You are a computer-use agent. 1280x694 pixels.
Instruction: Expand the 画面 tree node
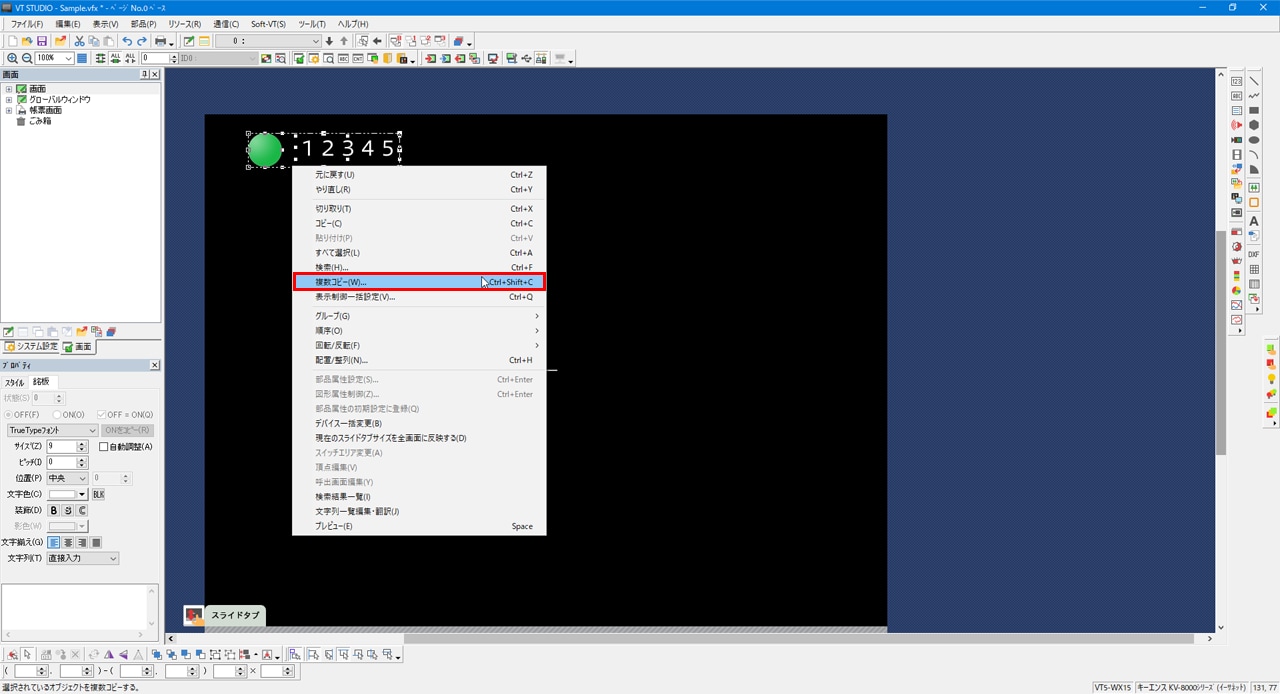tap(9, 89)
